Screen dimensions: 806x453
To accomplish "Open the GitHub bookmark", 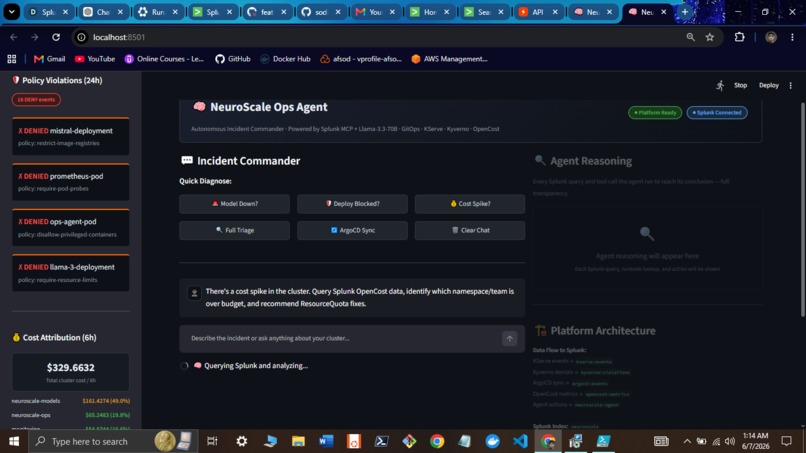I will click(233, 59).
